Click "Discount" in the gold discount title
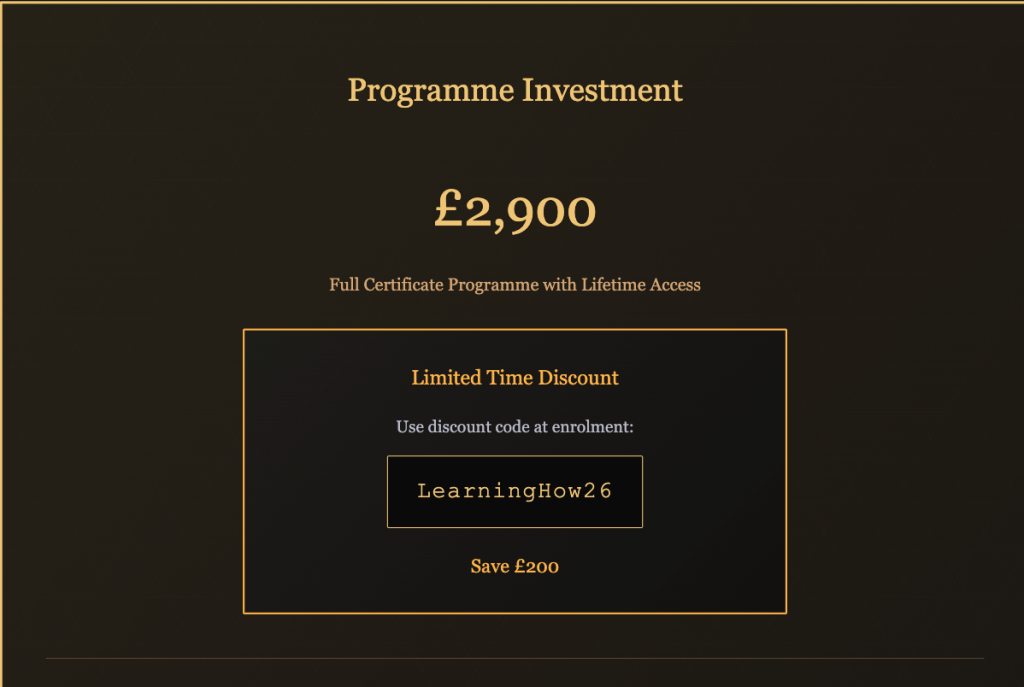1024x687 pixels. [x=579, y=378]
